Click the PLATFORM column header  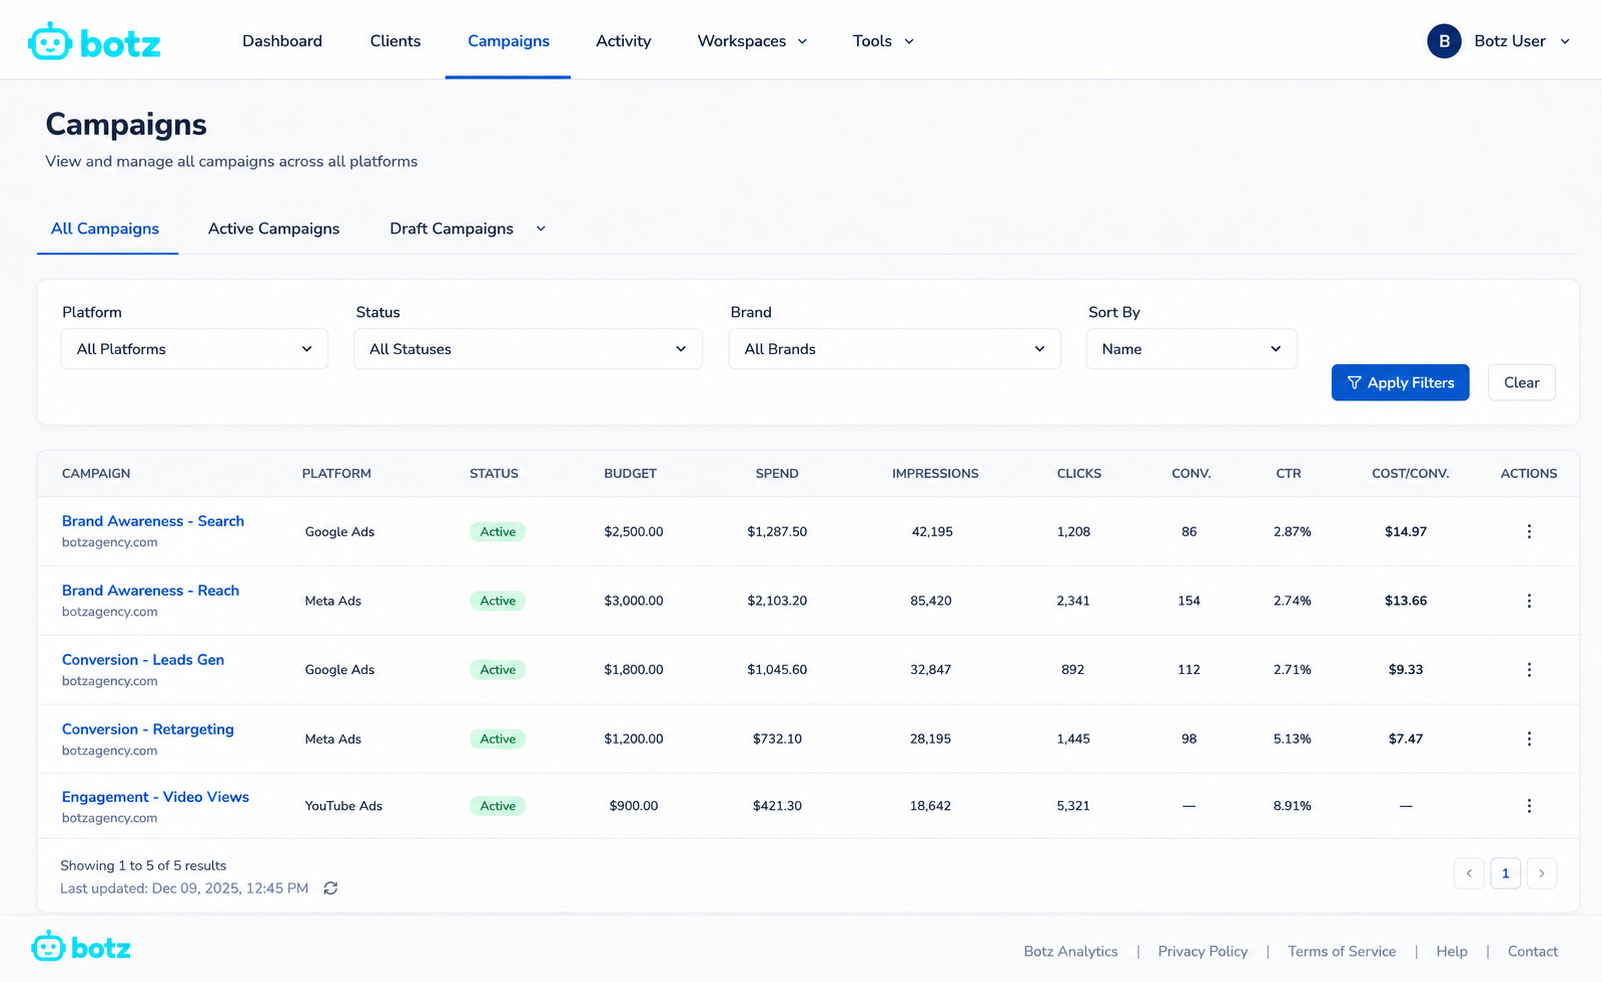337,474
